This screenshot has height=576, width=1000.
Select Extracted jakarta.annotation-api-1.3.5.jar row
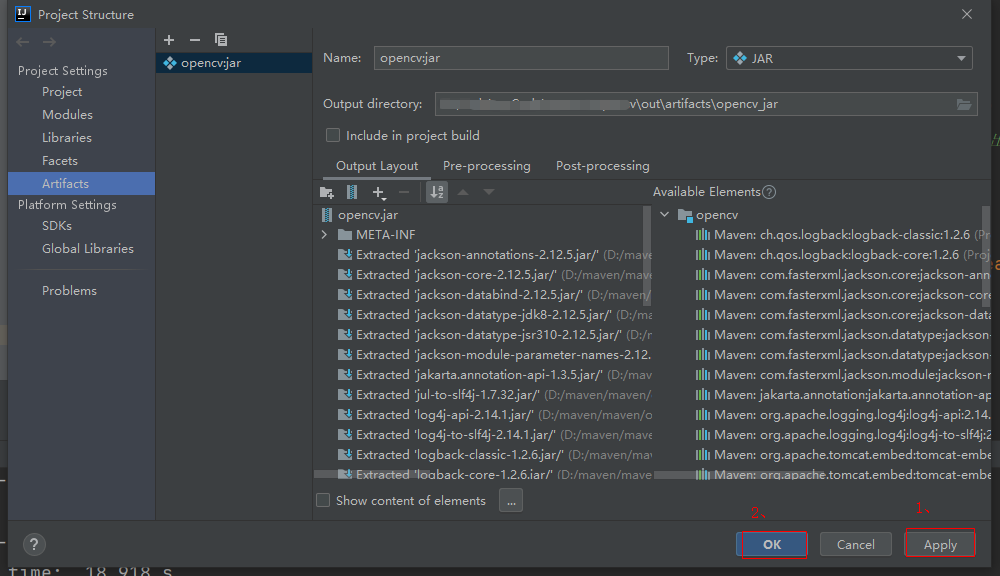[x=494, y=374]
